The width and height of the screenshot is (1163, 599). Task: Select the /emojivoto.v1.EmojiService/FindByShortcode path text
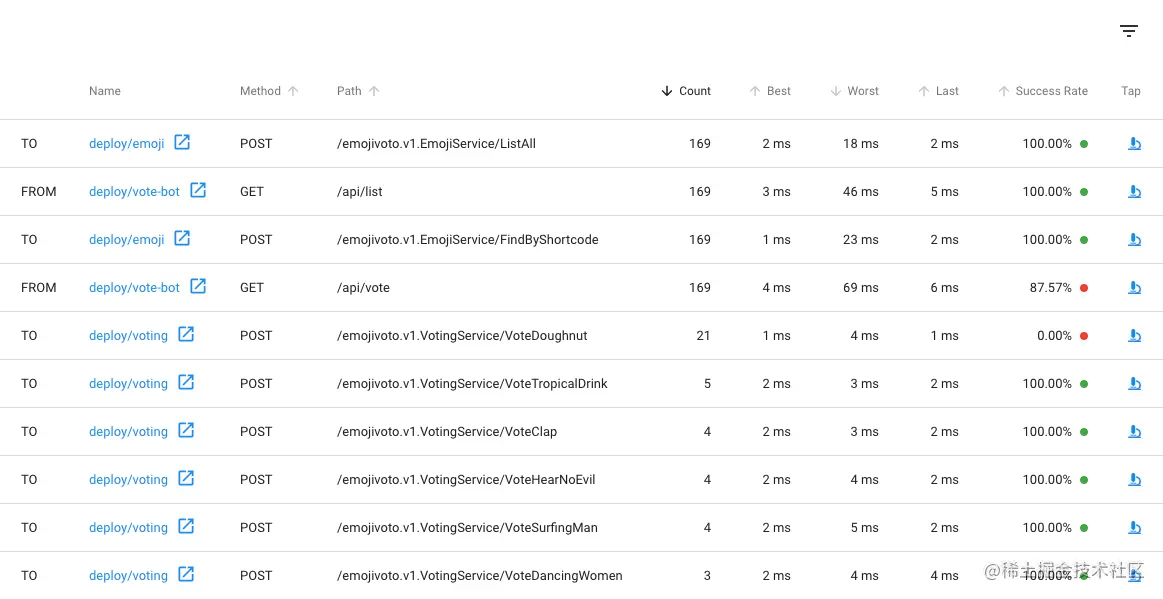pyautogui.click(x=467, y=239)
